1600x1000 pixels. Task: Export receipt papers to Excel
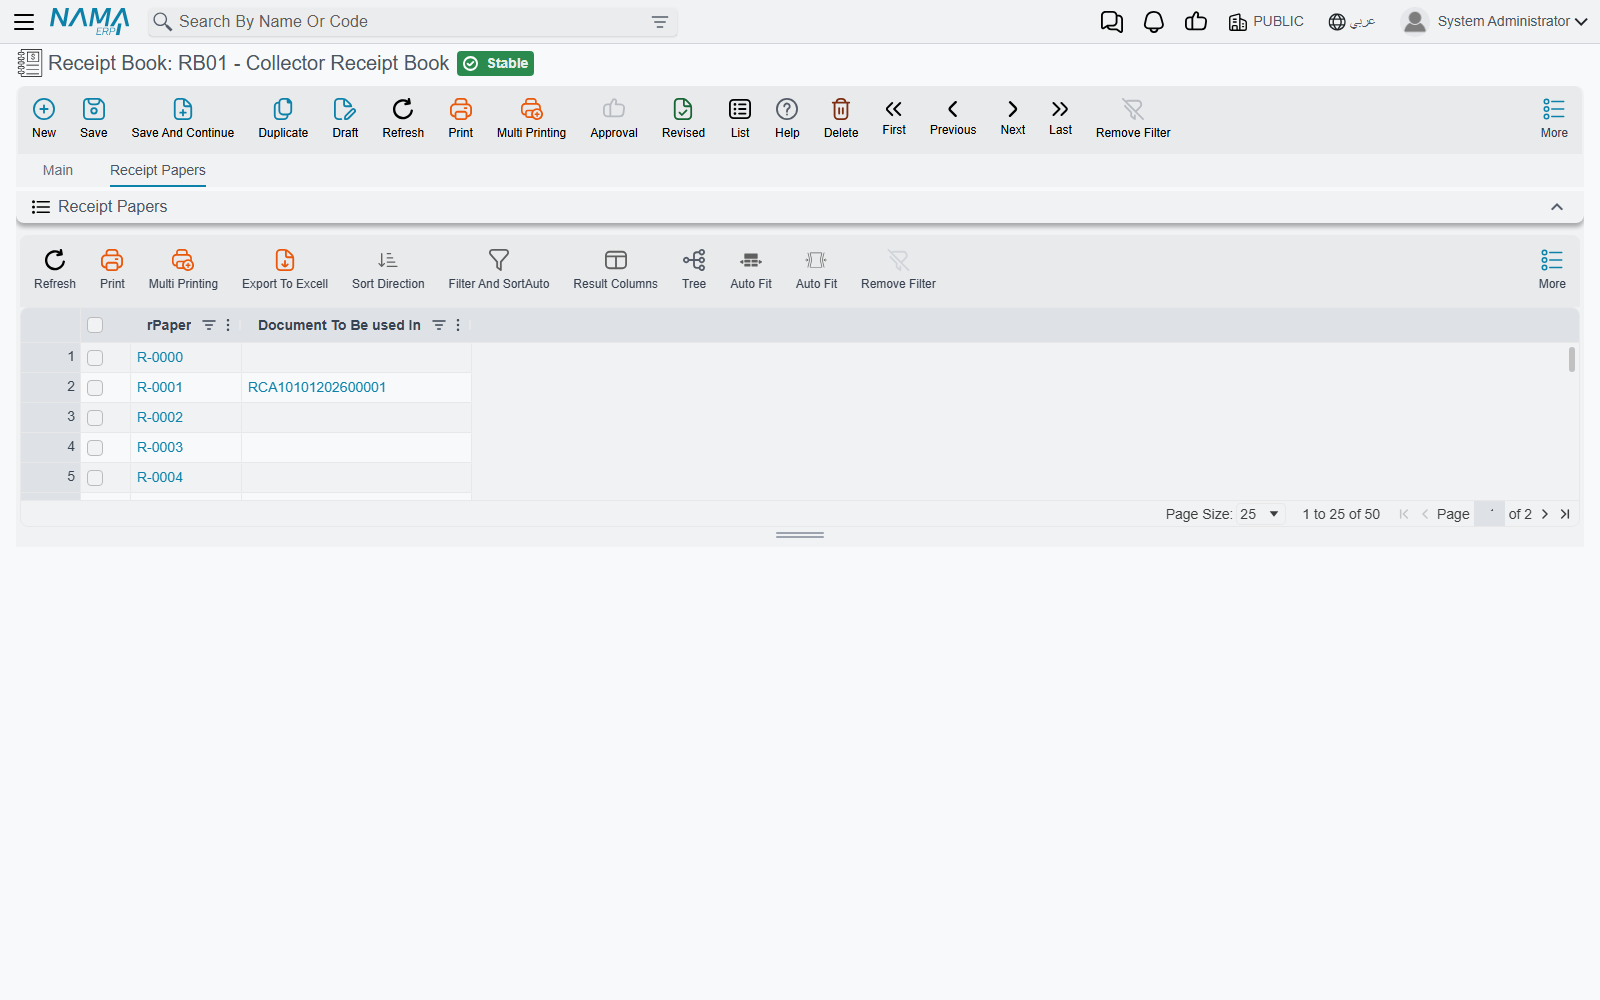point(285,270)
